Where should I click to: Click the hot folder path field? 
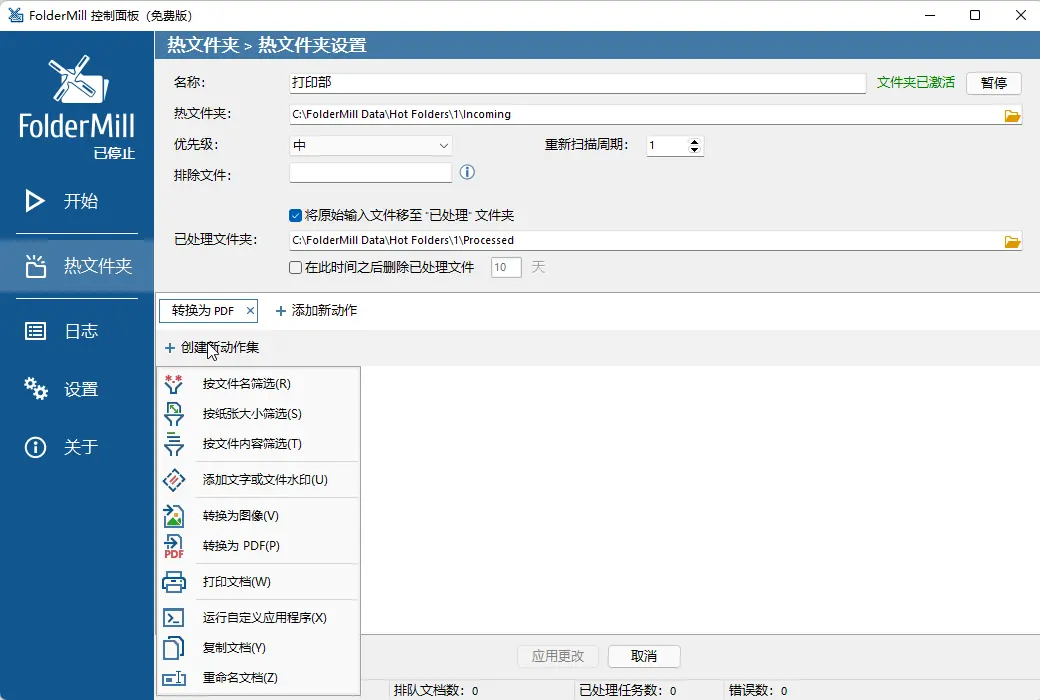646,114
